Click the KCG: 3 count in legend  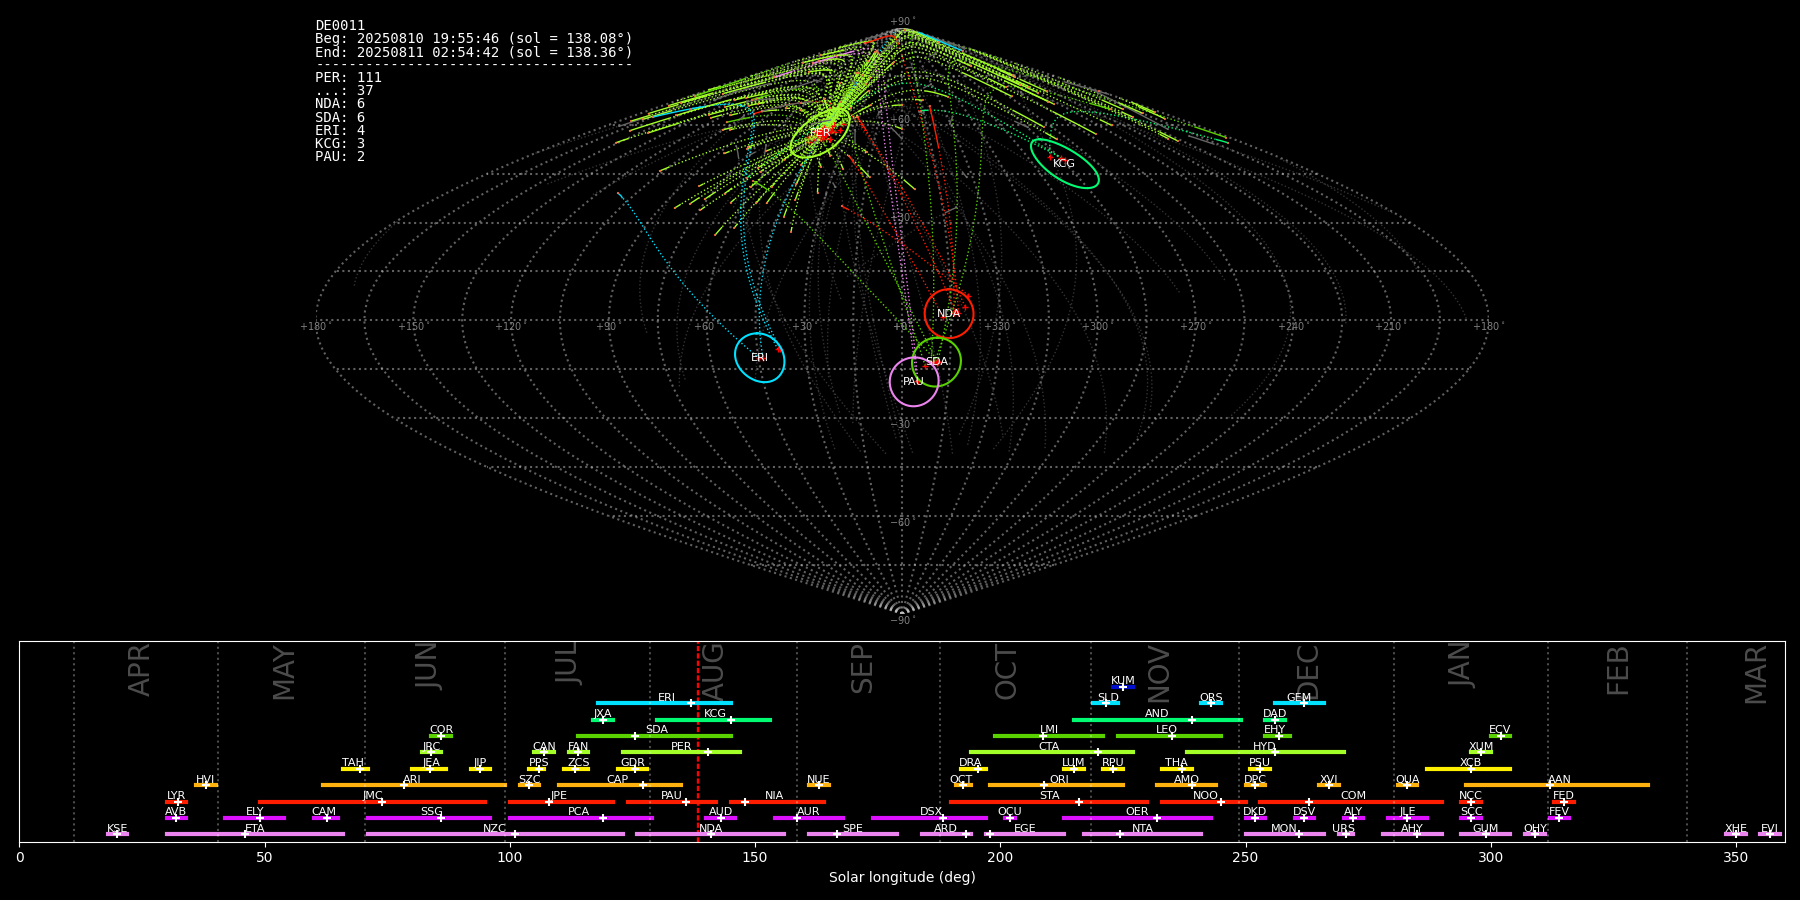pyautogui.click(x=340, y=143)
